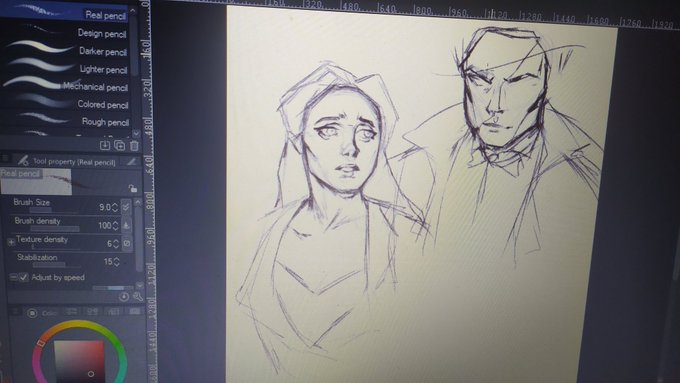Adjust the Brush density stepper arrows
Viewport: 680px width, 383px height.
[x=115, y=226]
